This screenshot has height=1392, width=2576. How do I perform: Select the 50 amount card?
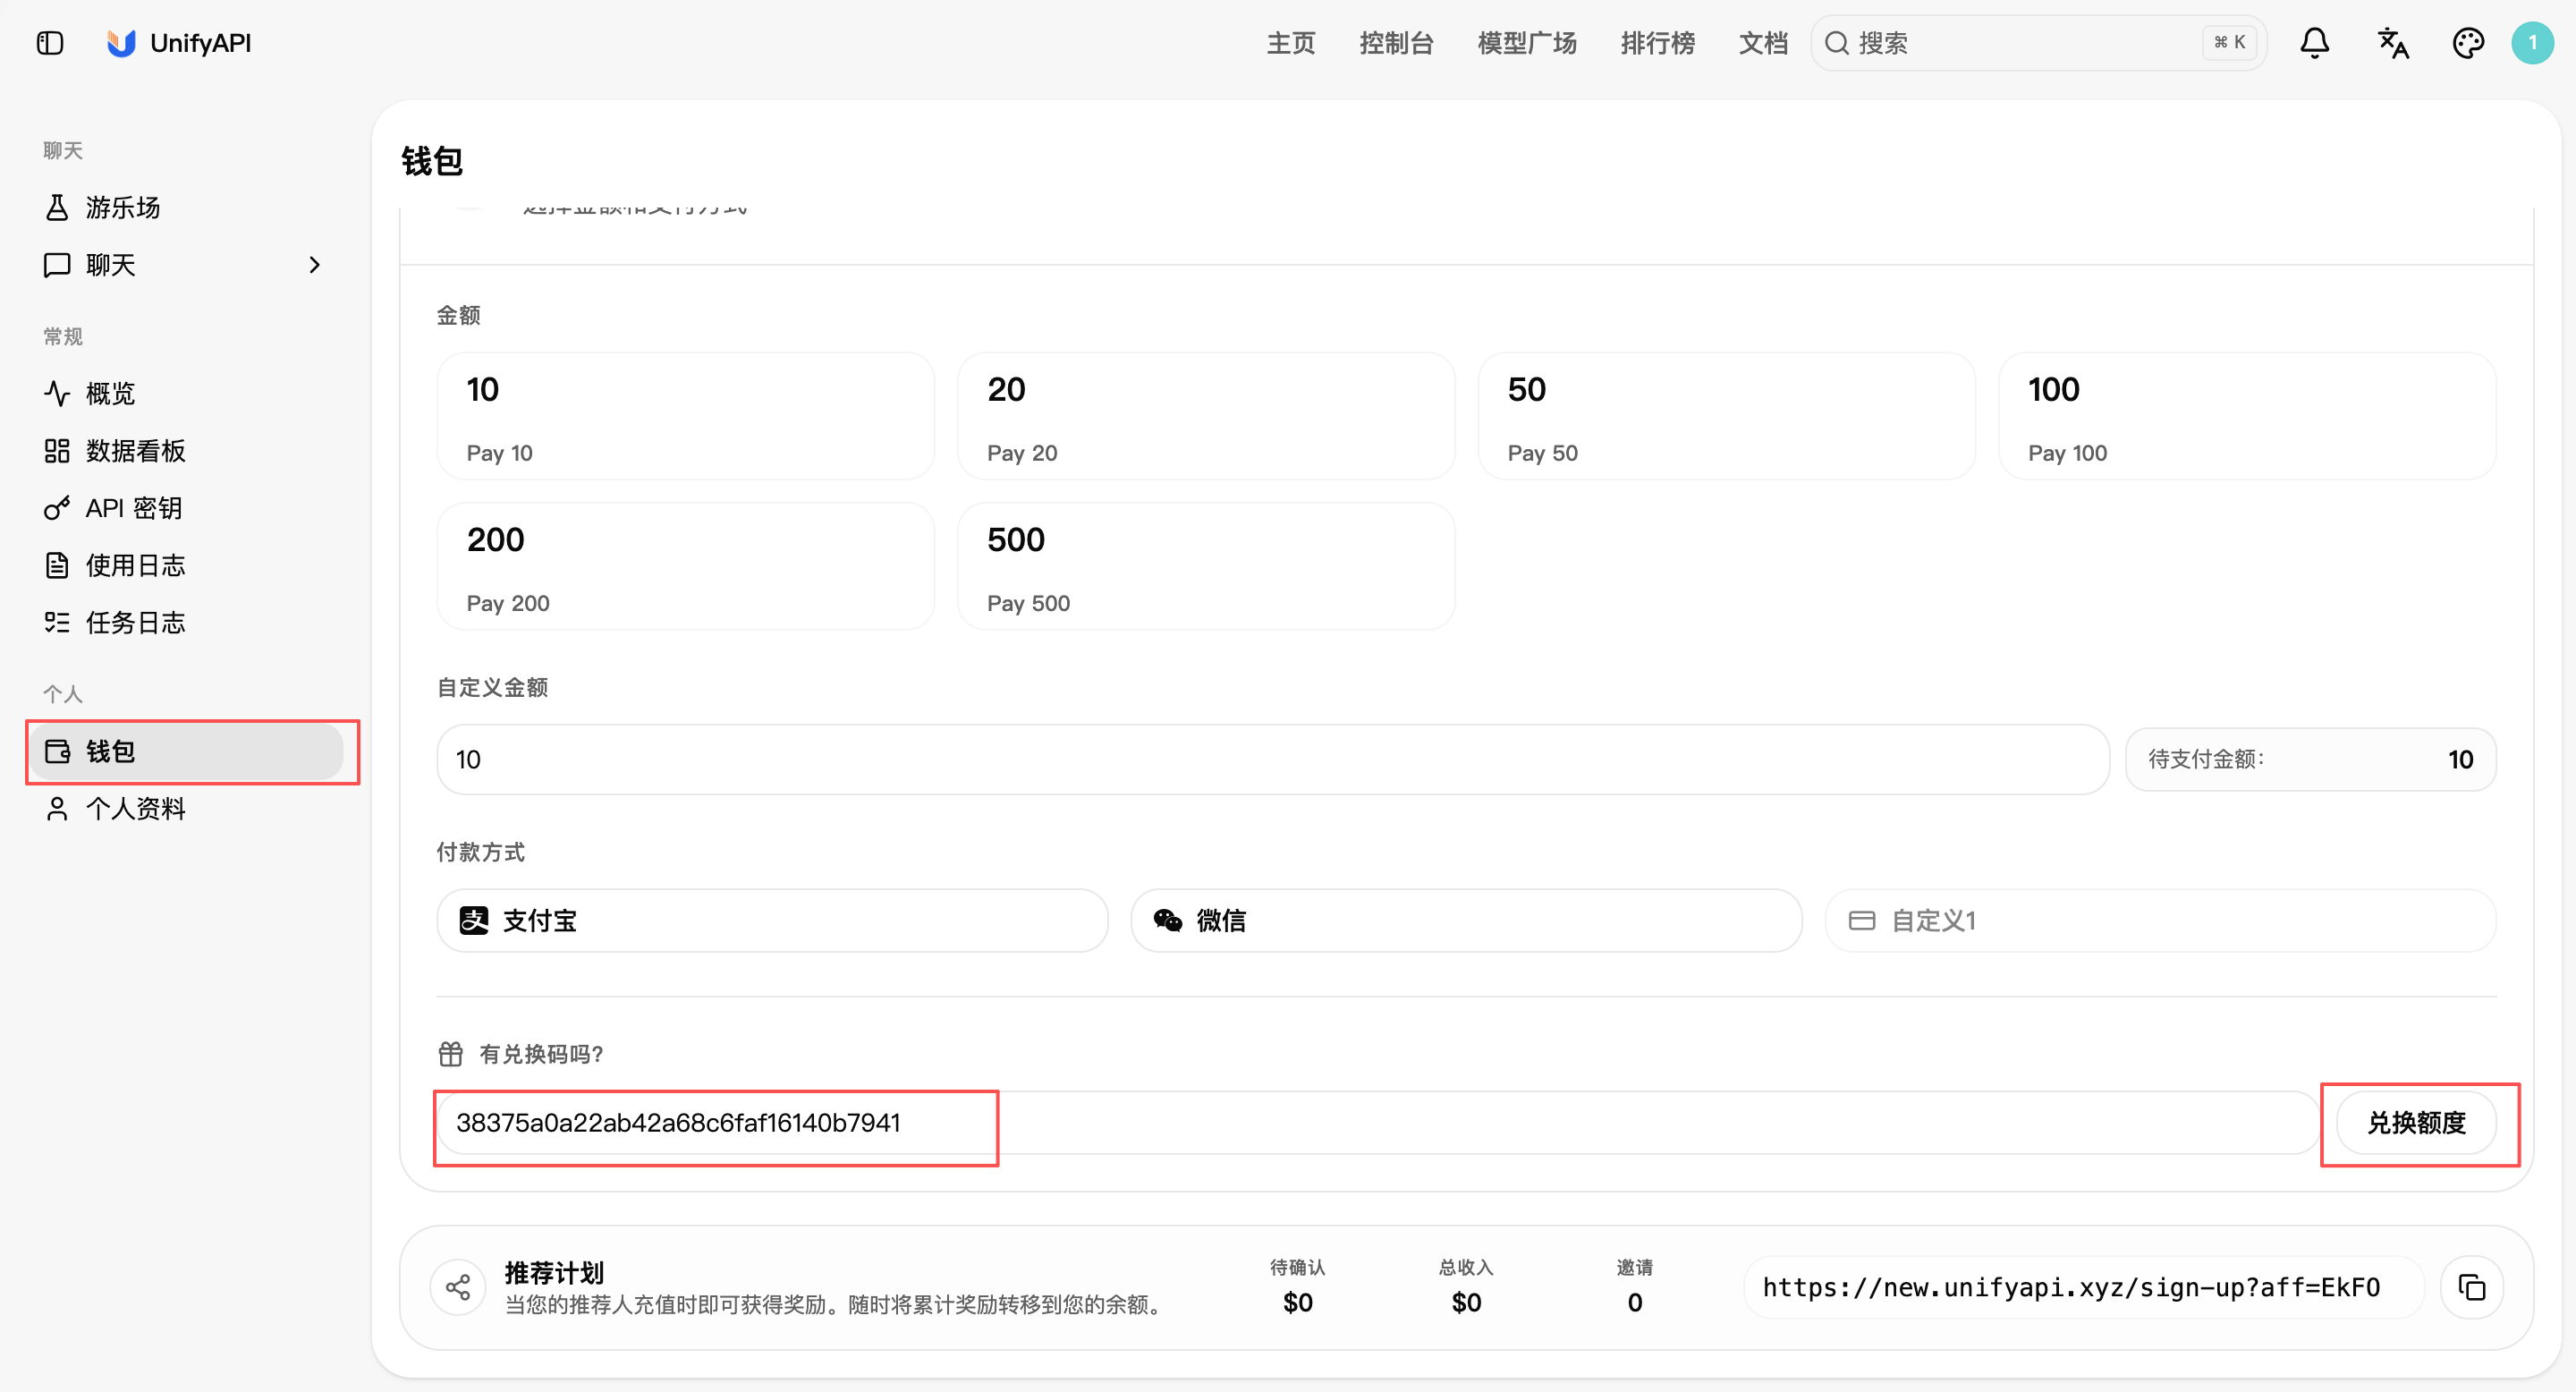point(1726,416)
